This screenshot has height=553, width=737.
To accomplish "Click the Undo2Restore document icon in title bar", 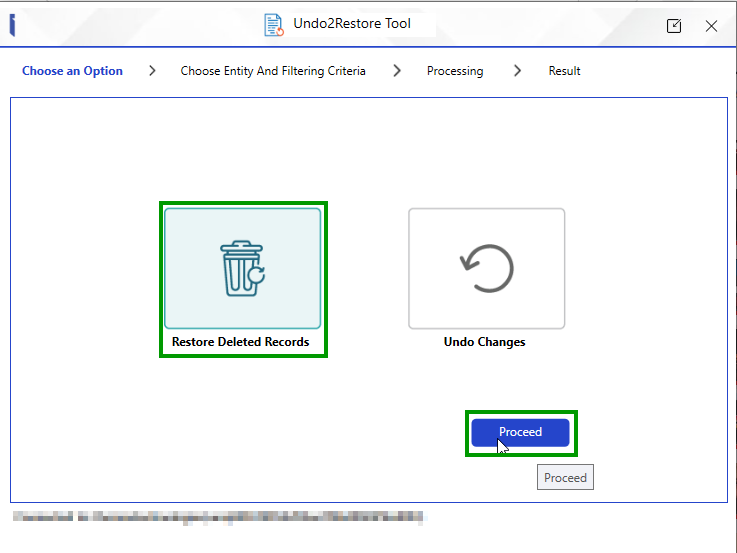I will [273, 25].
